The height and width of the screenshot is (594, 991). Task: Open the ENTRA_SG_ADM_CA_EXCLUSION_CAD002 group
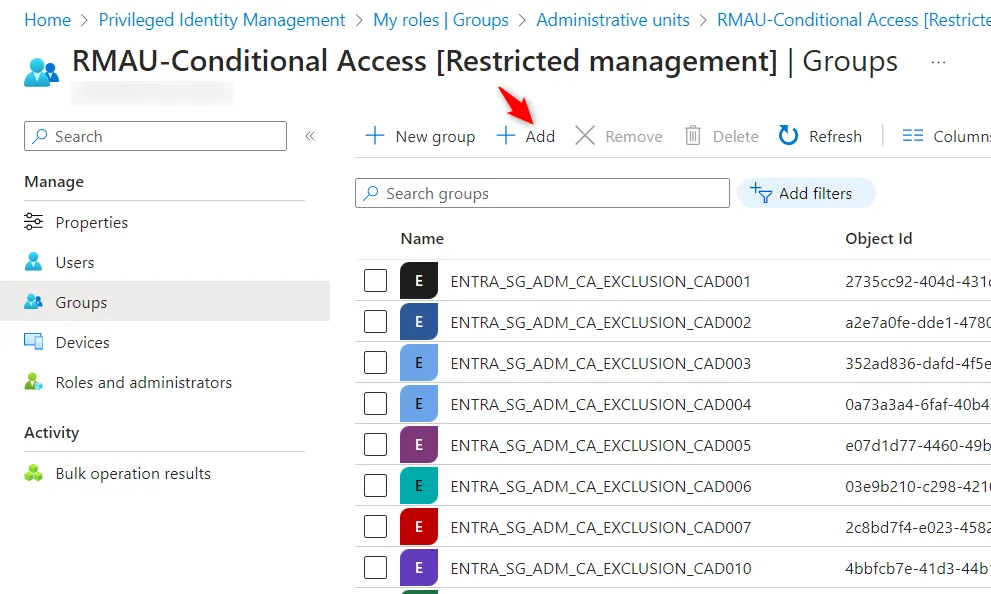tap(600, 322)
